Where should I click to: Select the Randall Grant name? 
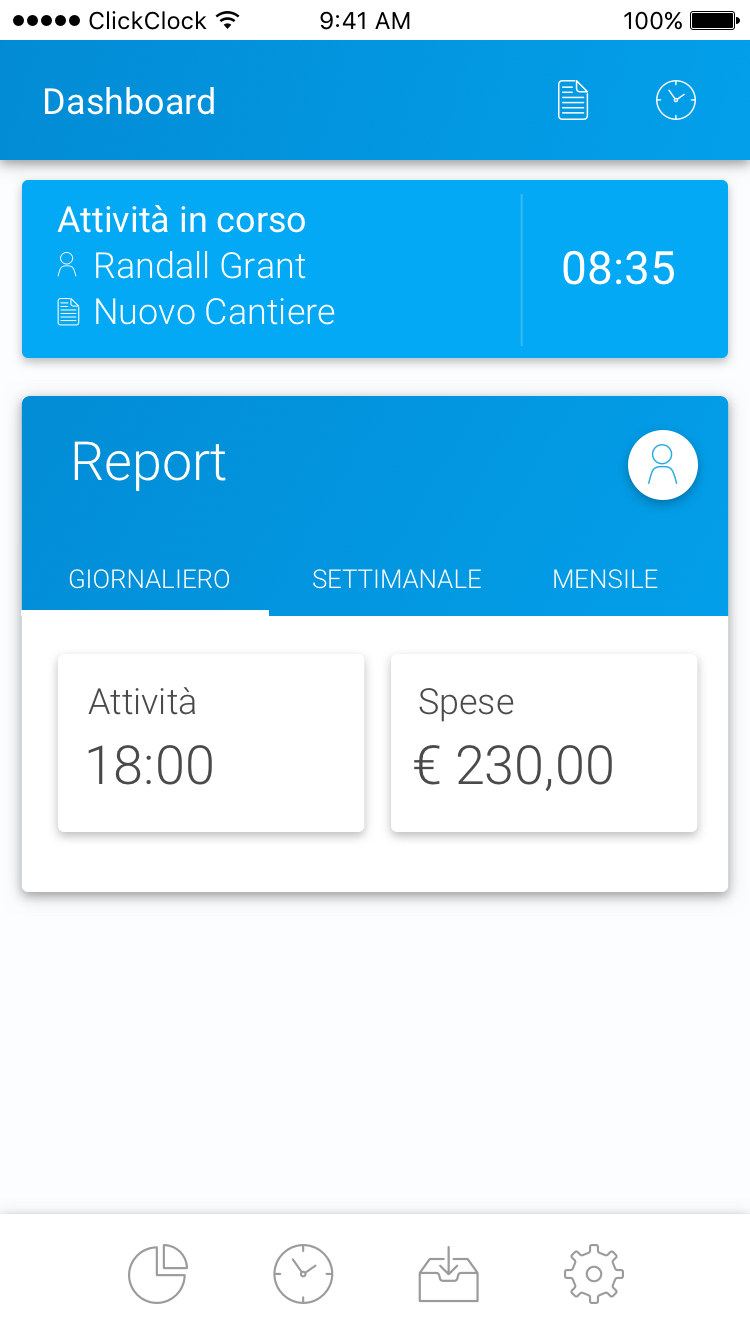point(200,266)
